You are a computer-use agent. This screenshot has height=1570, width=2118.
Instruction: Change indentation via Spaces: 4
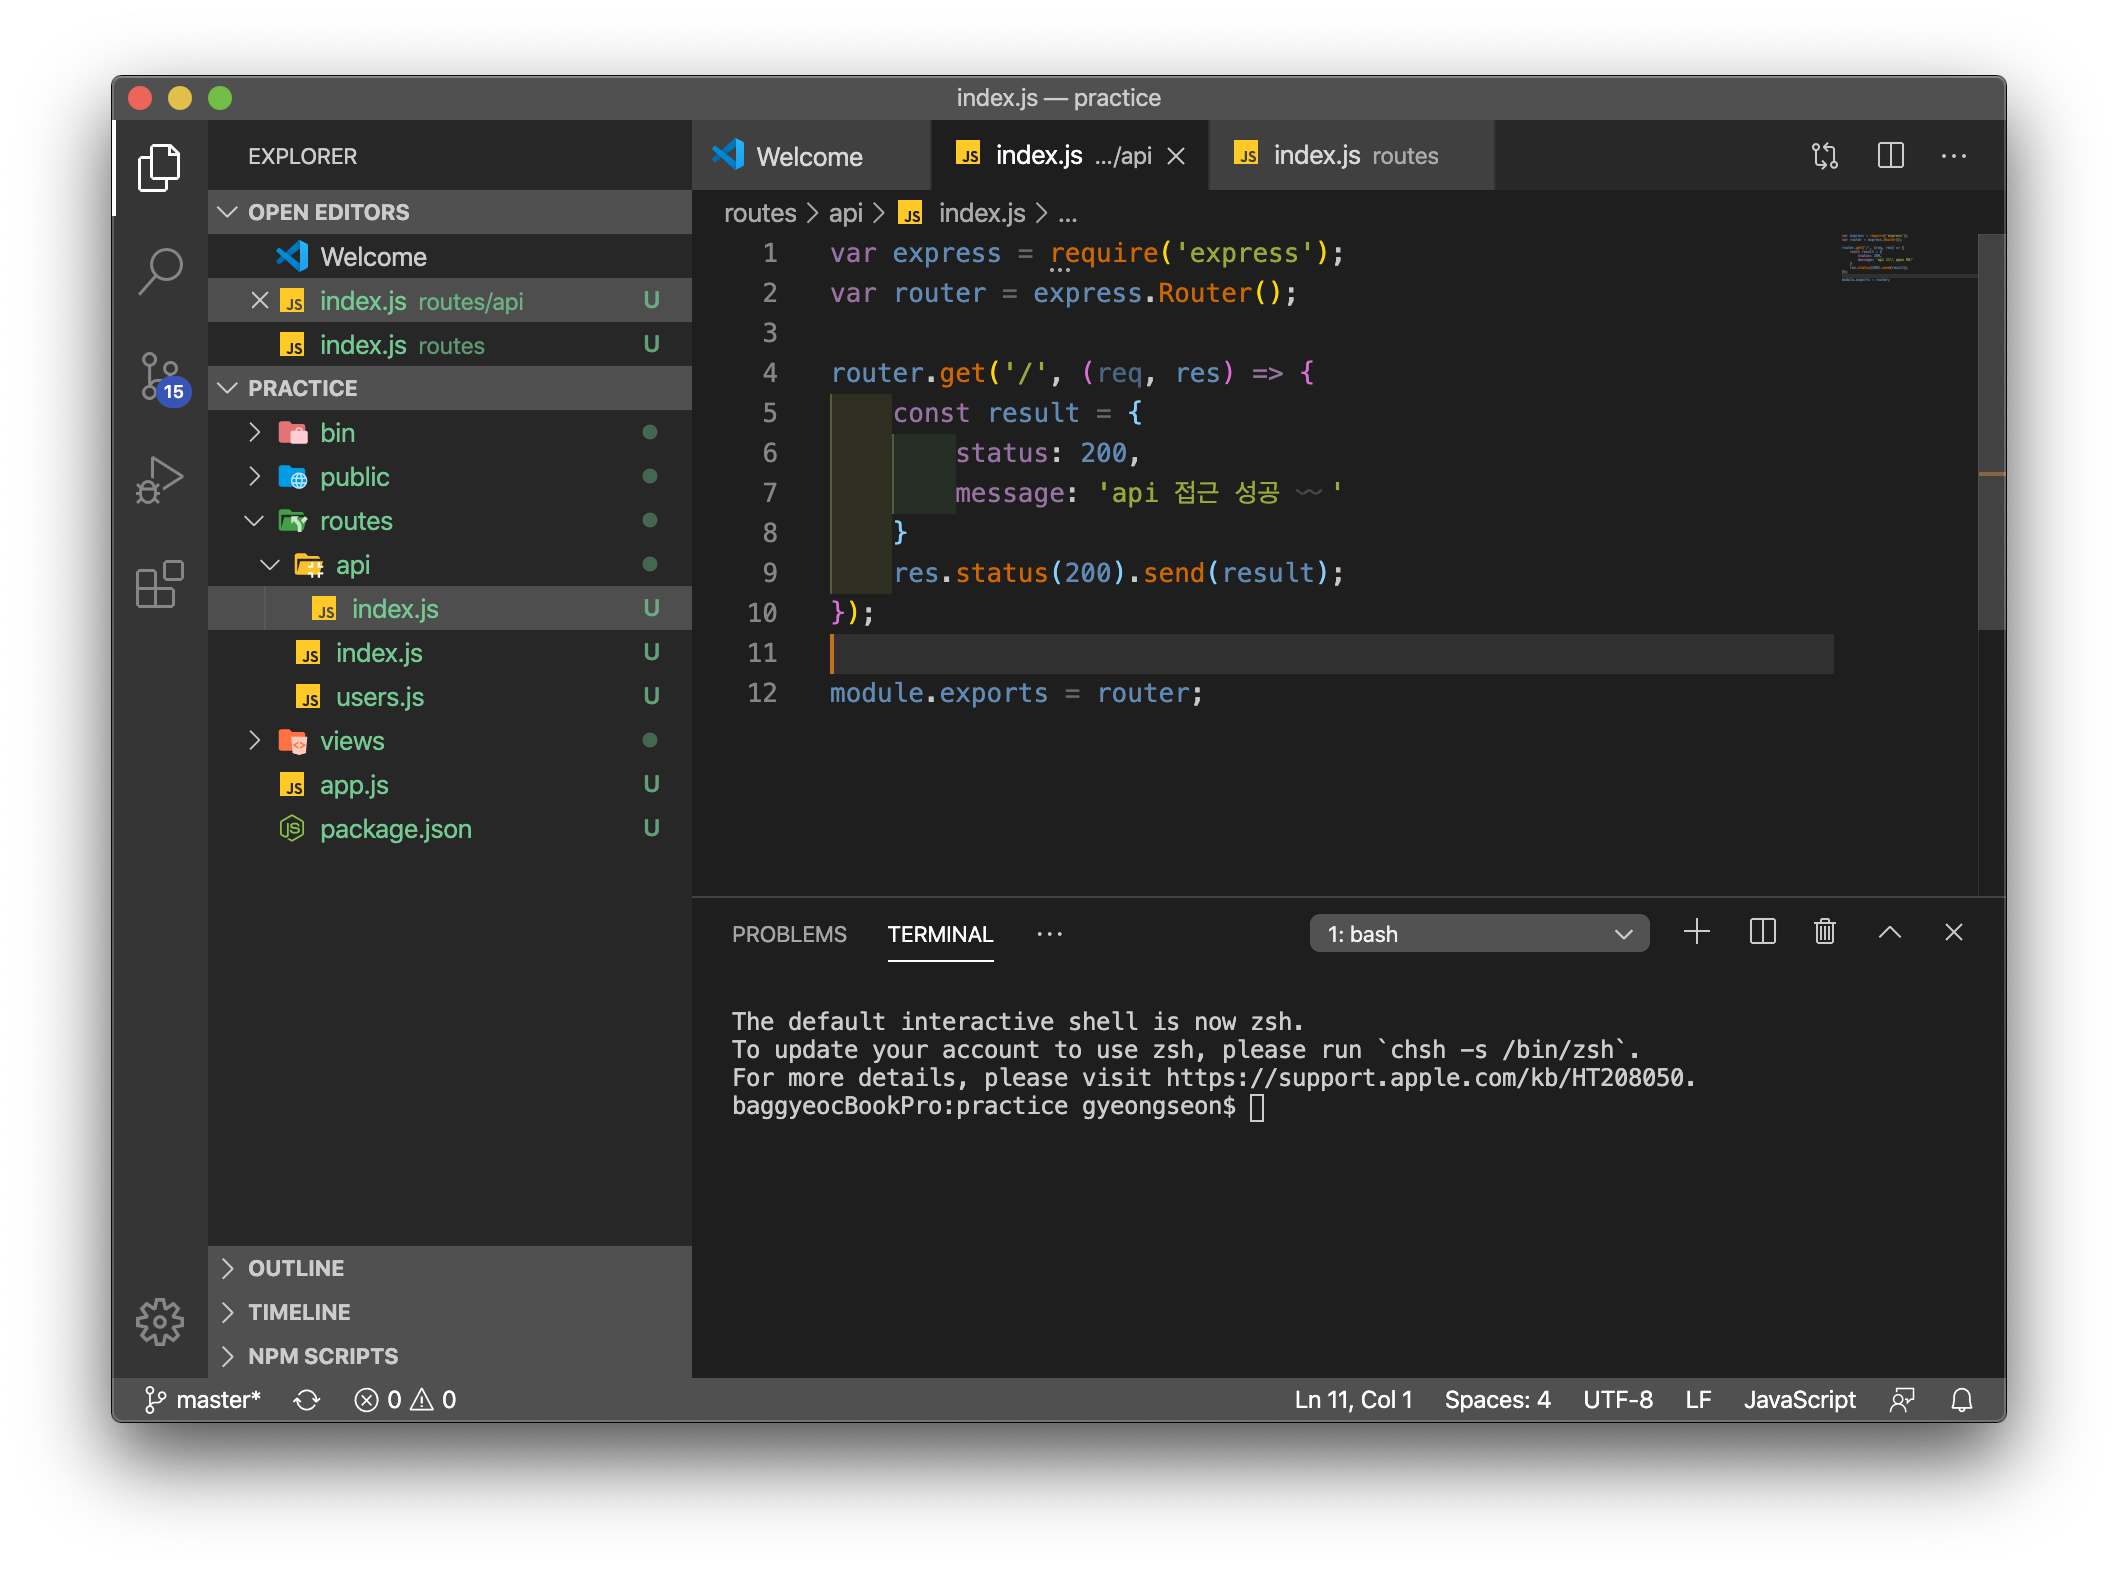click(x=1497, y=1400)
